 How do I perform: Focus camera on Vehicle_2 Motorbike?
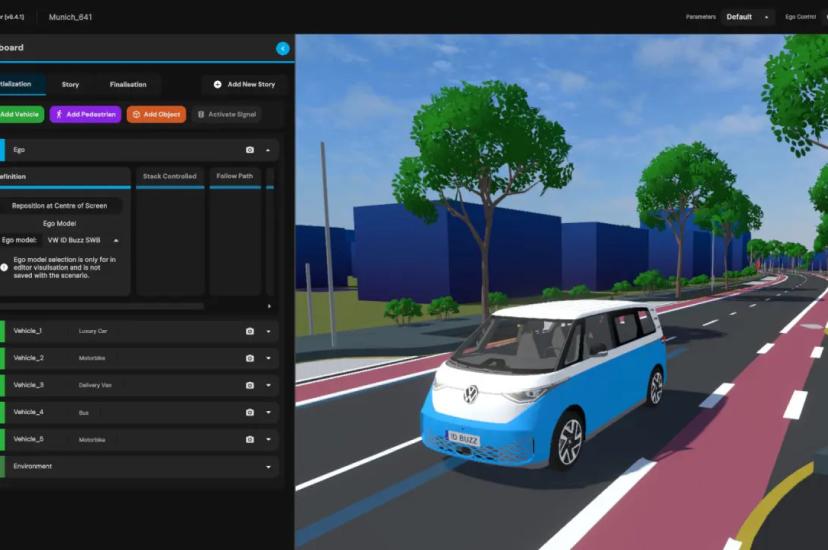[x=250, y=358]
